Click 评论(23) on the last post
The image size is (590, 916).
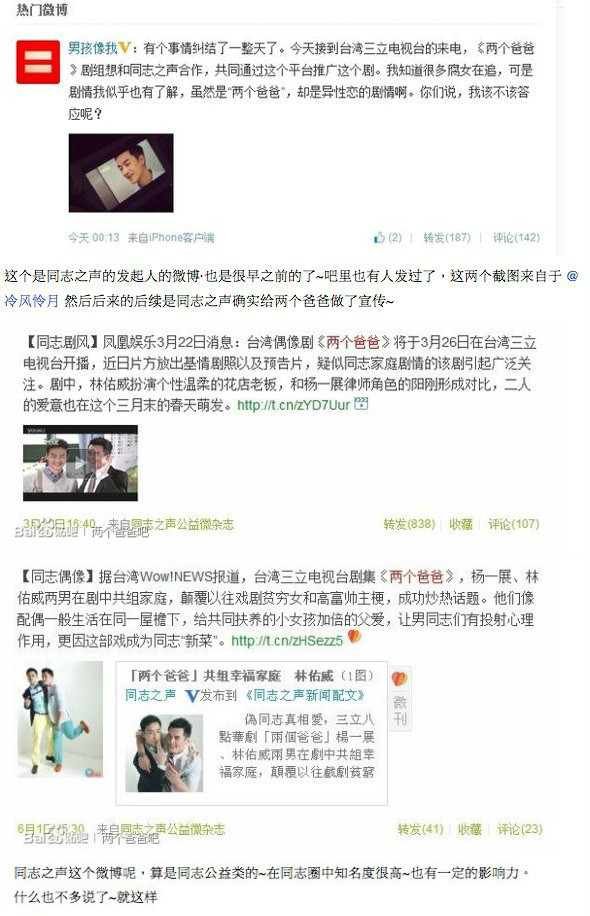[x=520, y=829]
